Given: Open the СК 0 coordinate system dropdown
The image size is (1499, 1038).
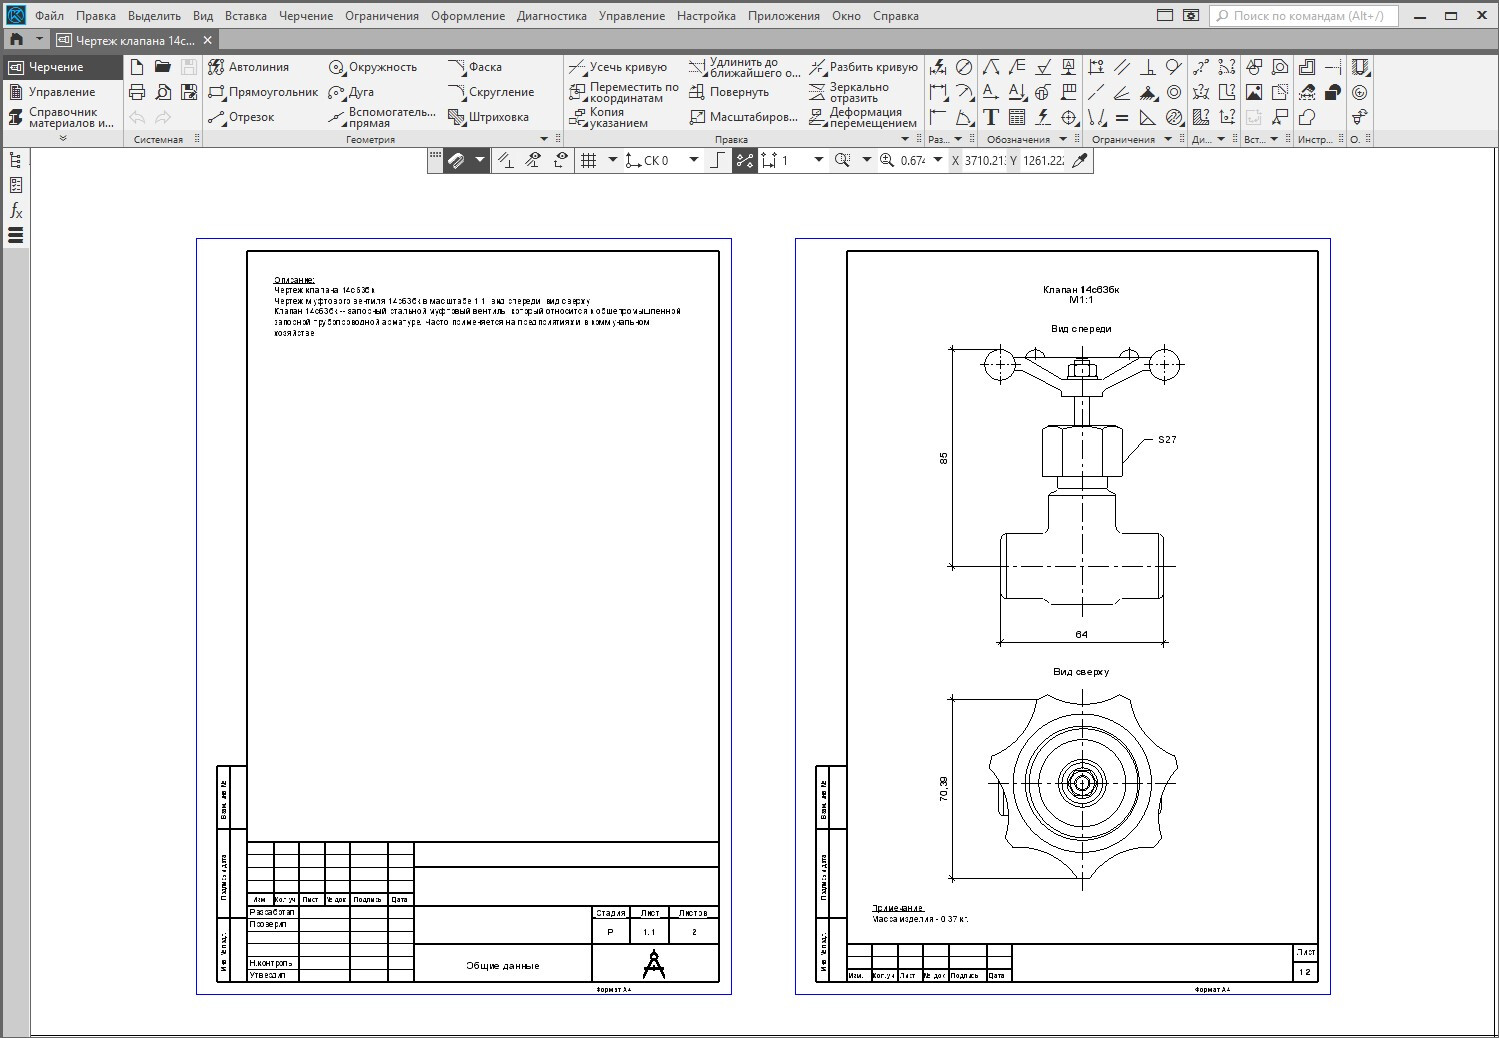Looking at the screenshot, I should 694,160.
